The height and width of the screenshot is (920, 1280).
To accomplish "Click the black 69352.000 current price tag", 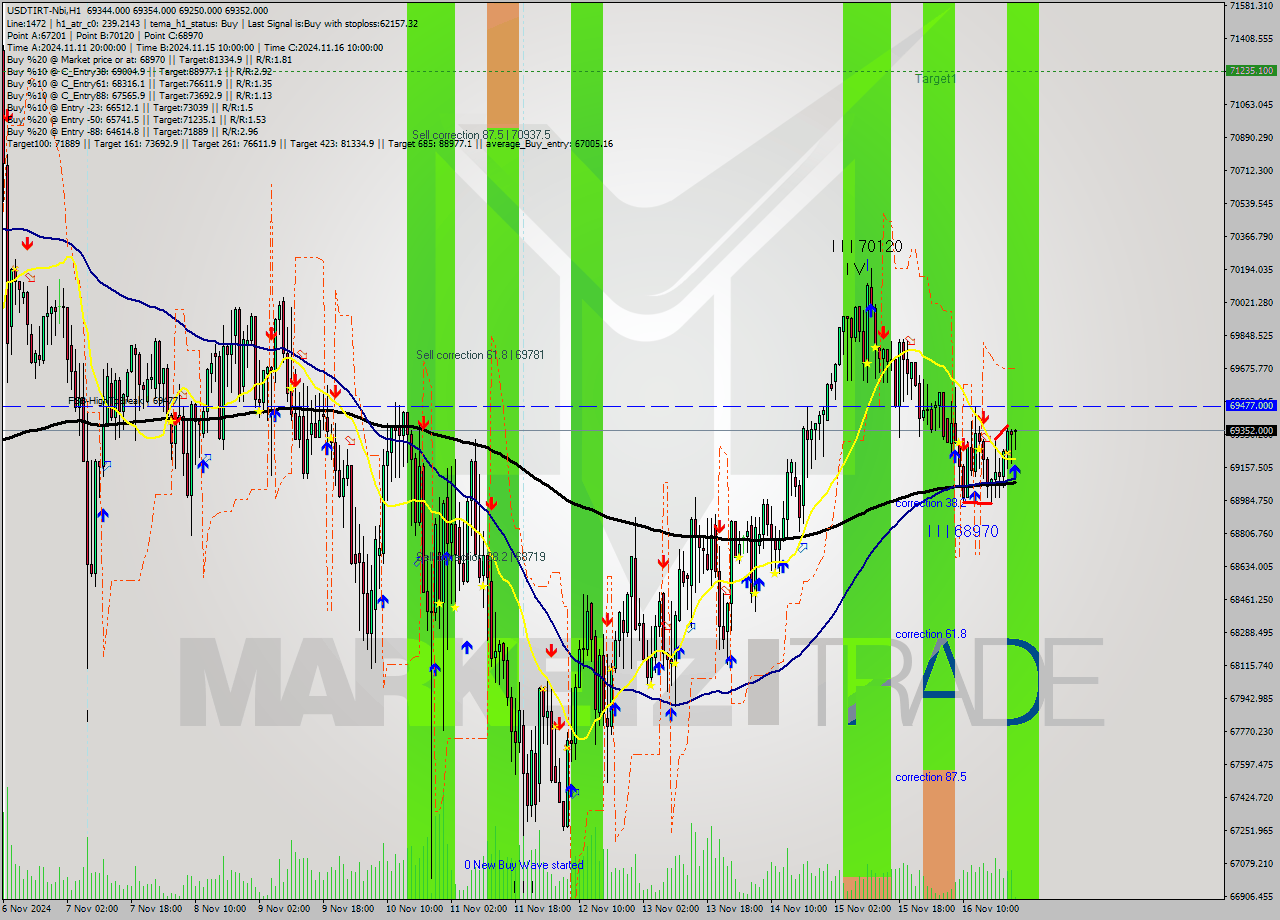I will tap(1250, 431).
